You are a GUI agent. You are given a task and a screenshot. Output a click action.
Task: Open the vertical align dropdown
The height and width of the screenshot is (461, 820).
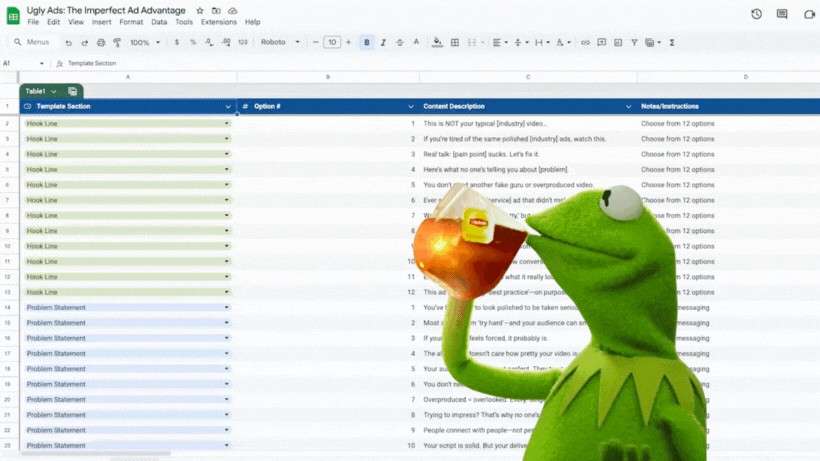click(521, 42)
